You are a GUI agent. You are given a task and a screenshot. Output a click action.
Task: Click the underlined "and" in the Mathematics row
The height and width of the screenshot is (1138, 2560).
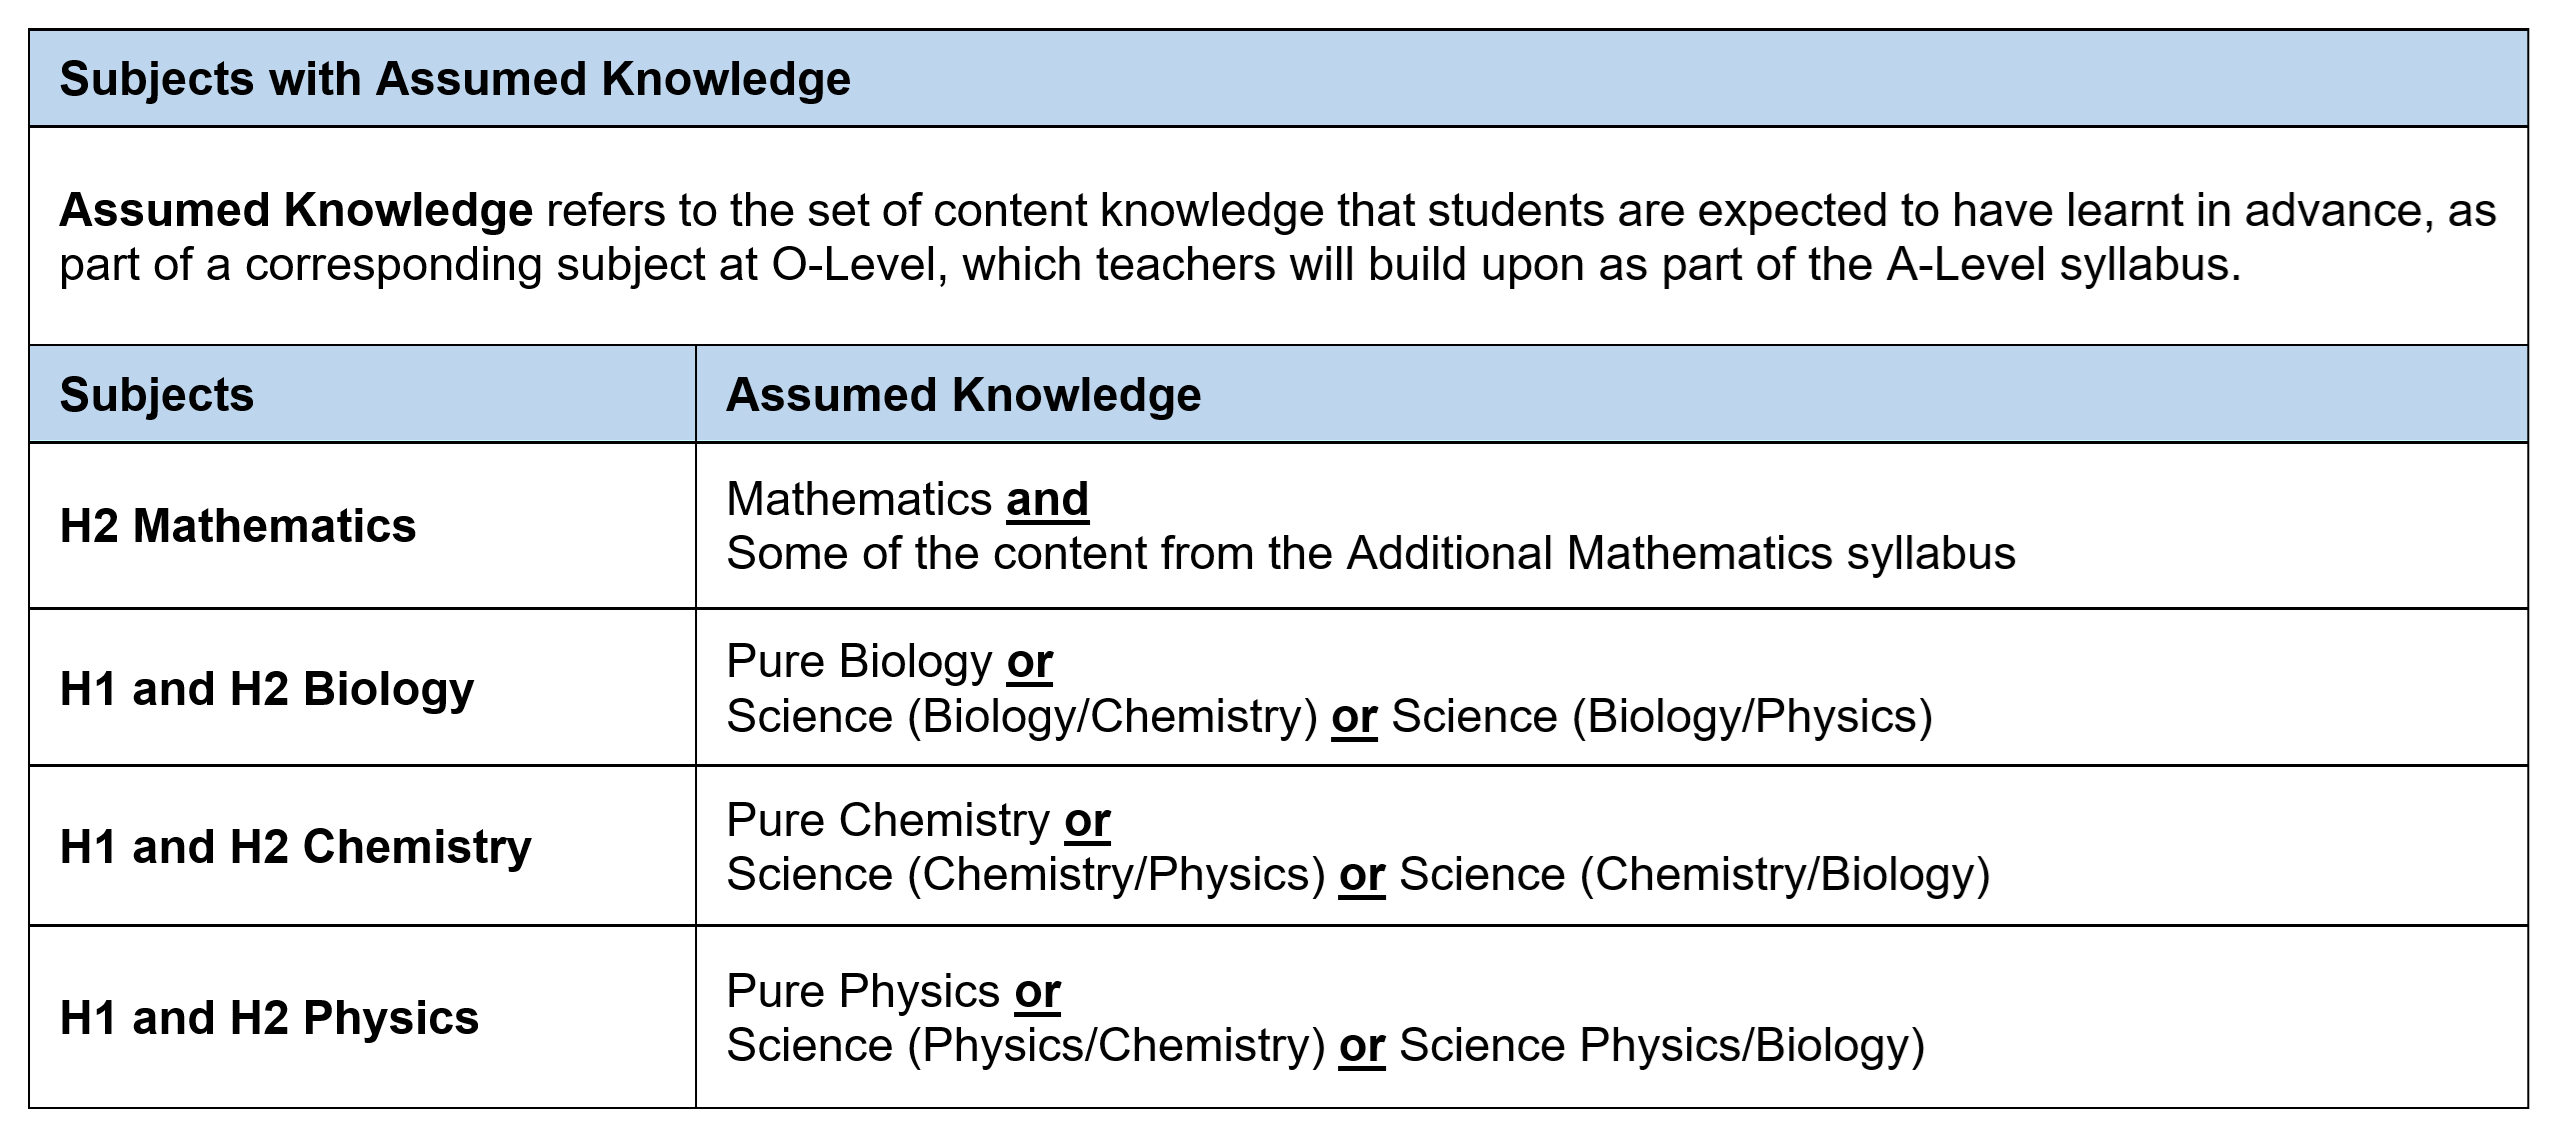point(1047,499)
